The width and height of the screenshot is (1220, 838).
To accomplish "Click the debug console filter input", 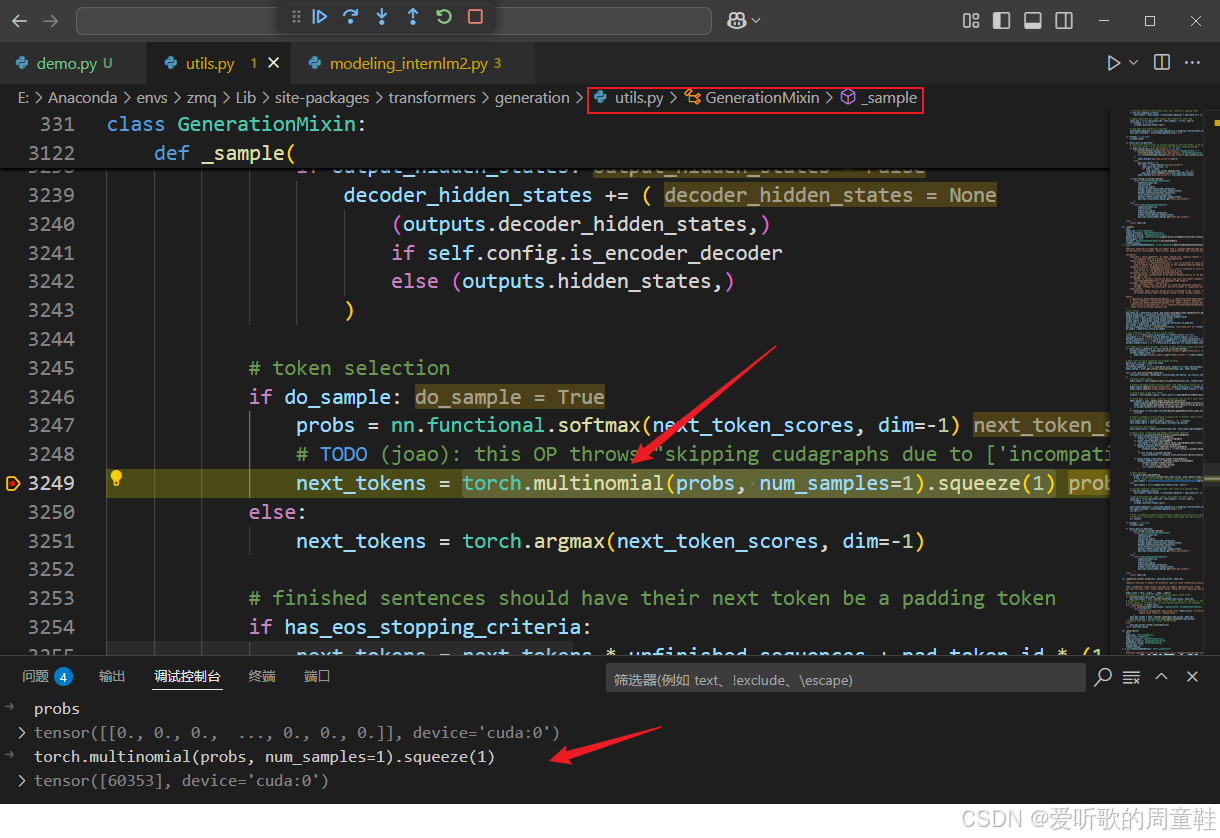I will tap(845, 679).
